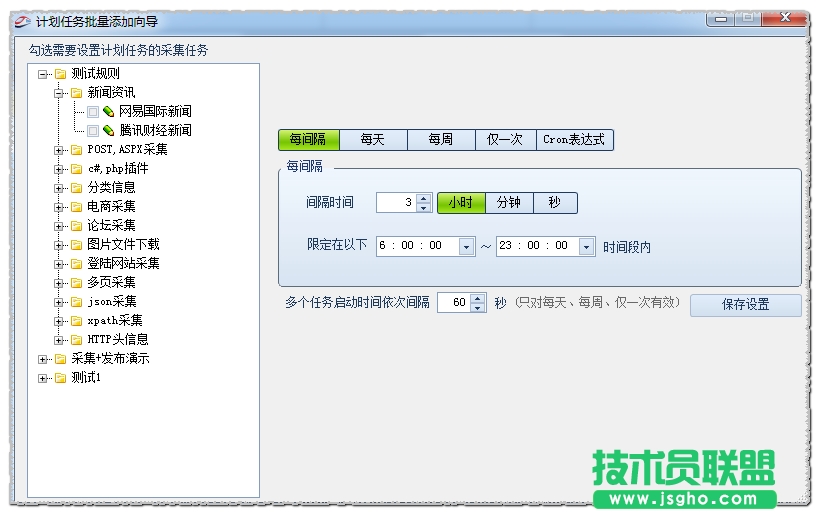Viewport: 820px width, 515px height.
Task: Decrease the 间隔时间 value with down arrow
Action: point(424,208)
